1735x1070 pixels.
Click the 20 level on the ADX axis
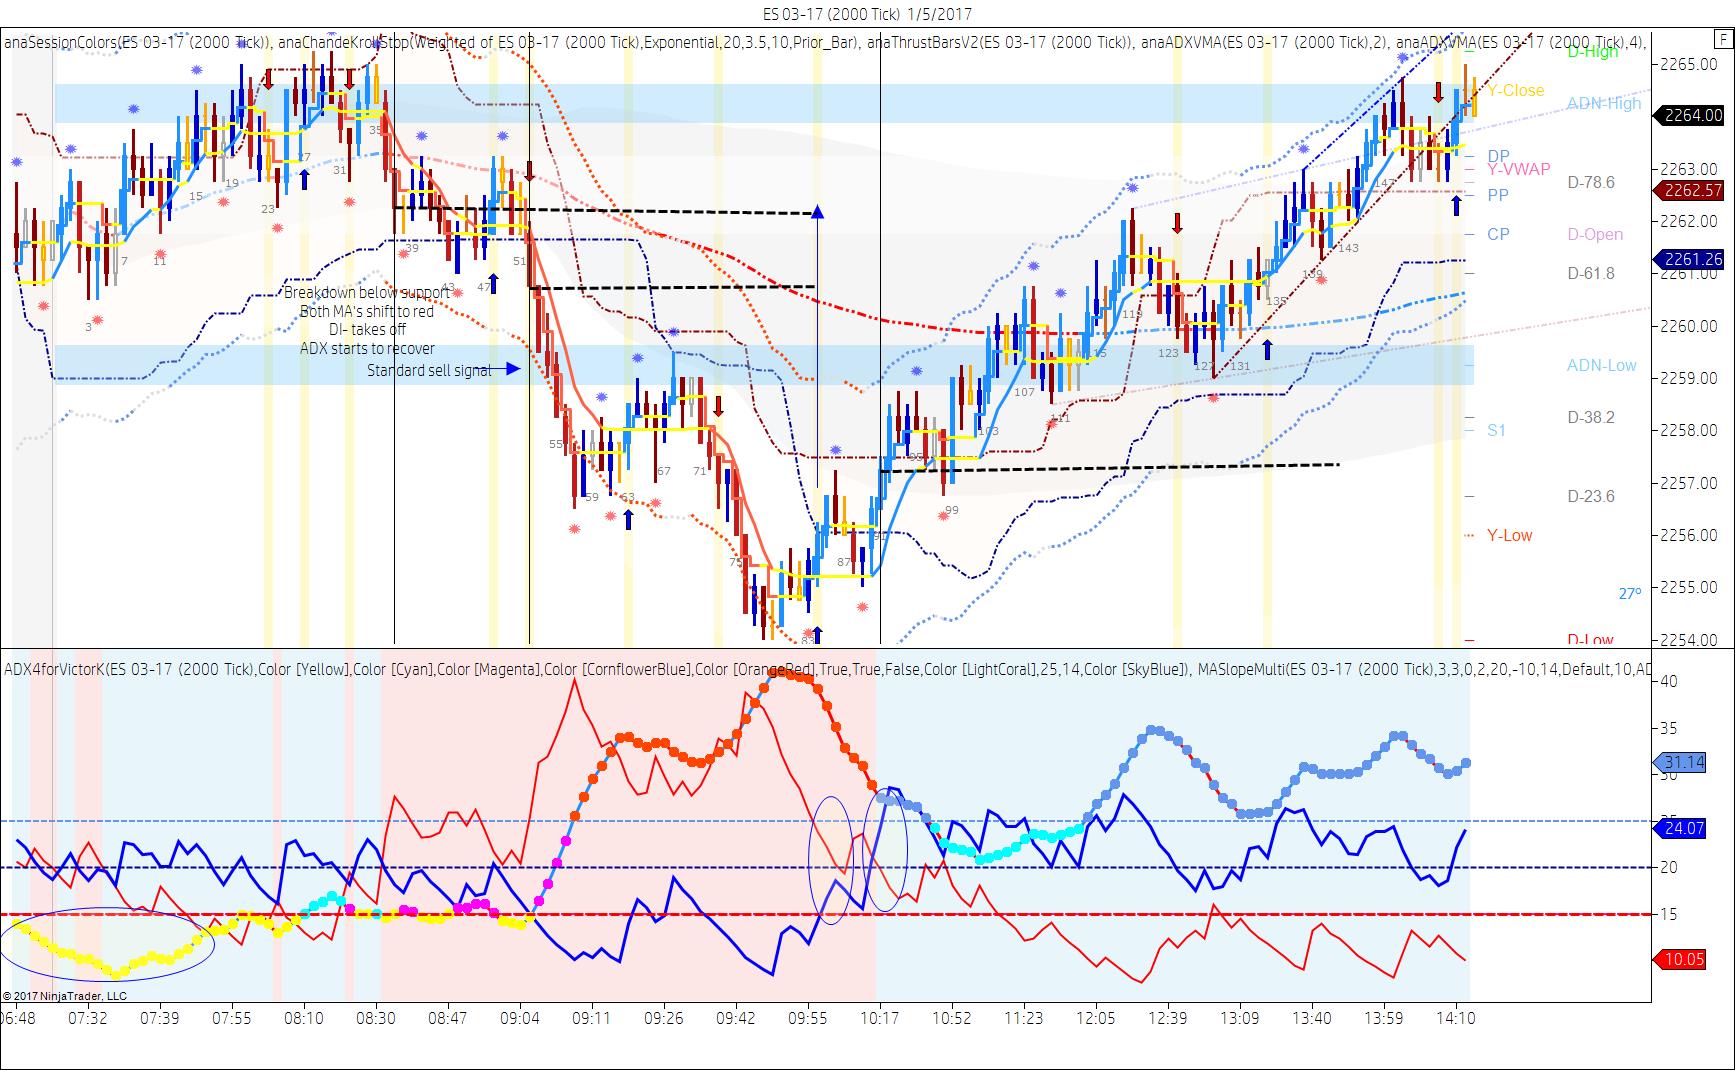coord(1669,867)
